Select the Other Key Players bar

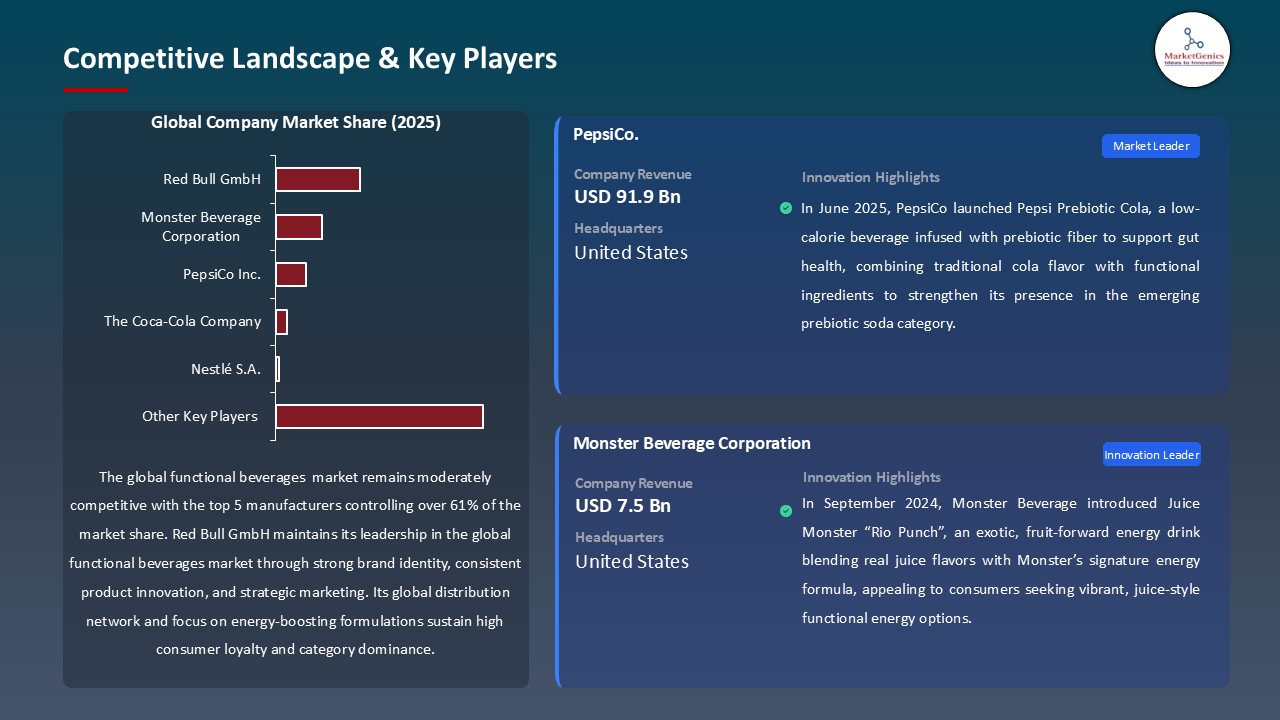[379, 416]
